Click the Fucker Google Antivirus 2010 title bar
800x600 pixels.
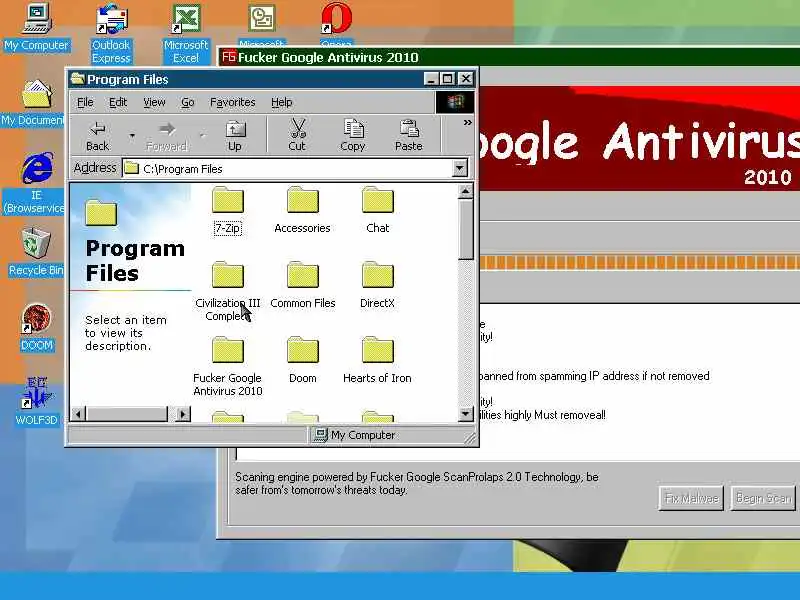pos(509,57)
